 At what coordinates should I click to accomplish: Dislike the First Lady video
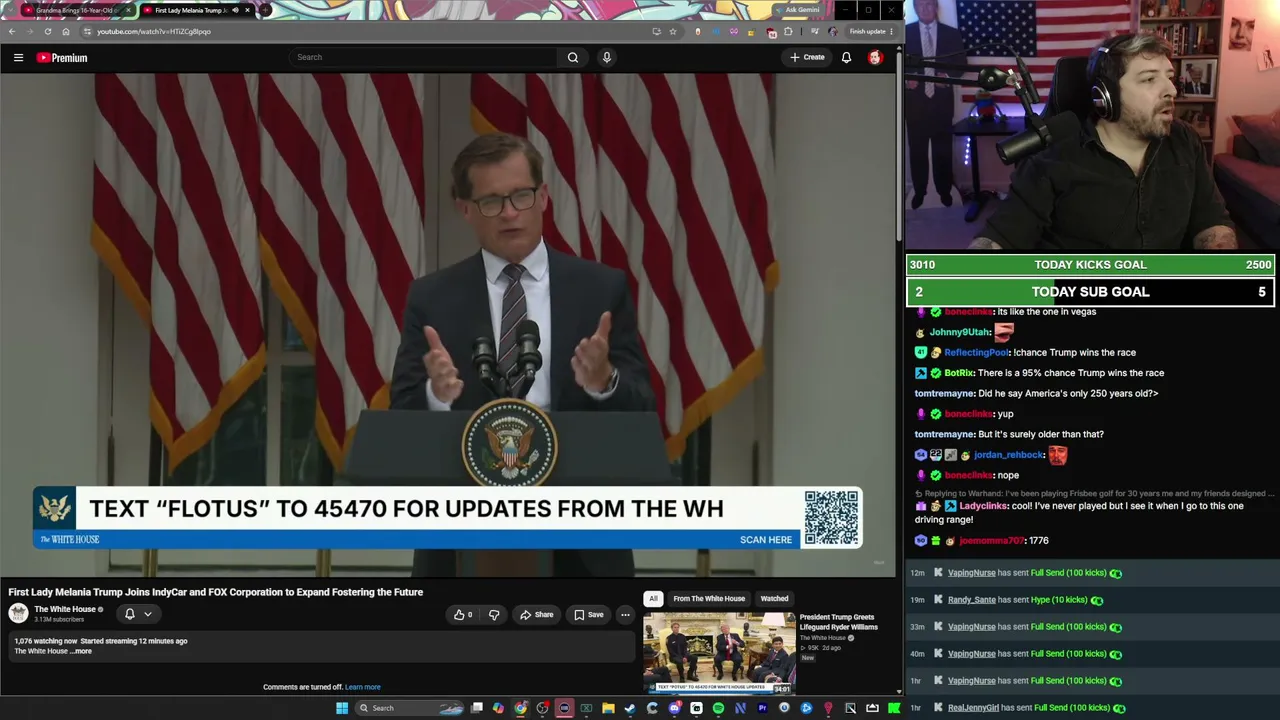[x=494, y=615]
